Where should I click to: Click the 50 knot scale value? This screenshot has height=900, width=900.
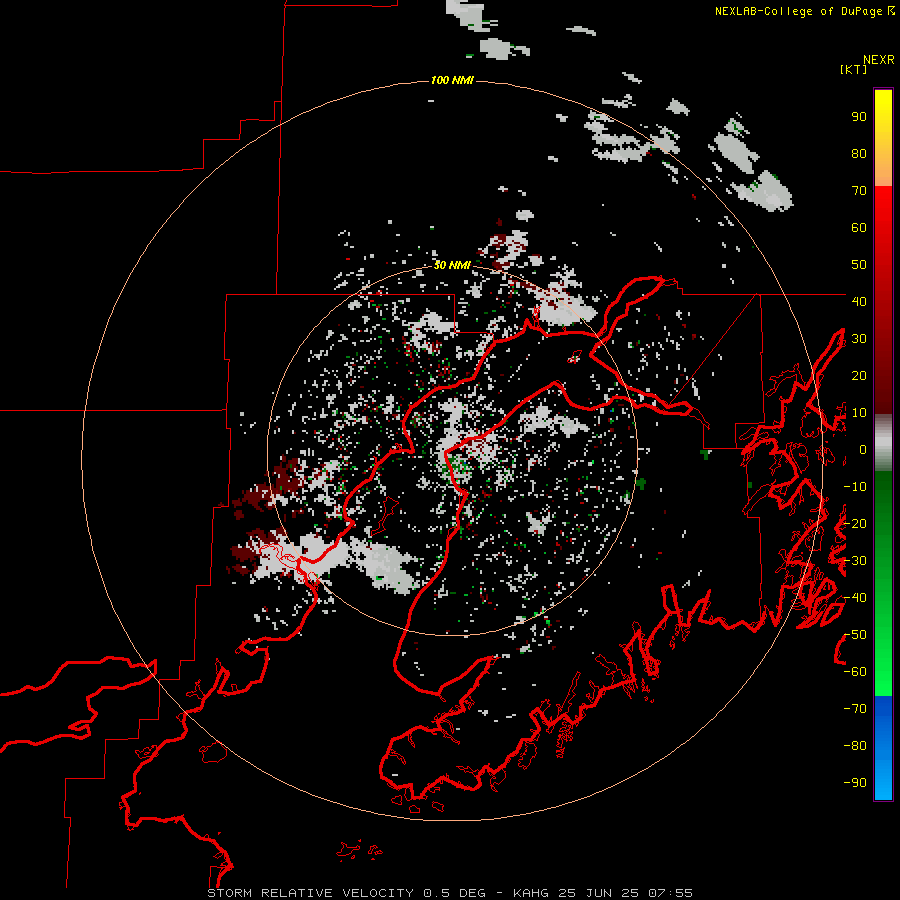(859, 265)
